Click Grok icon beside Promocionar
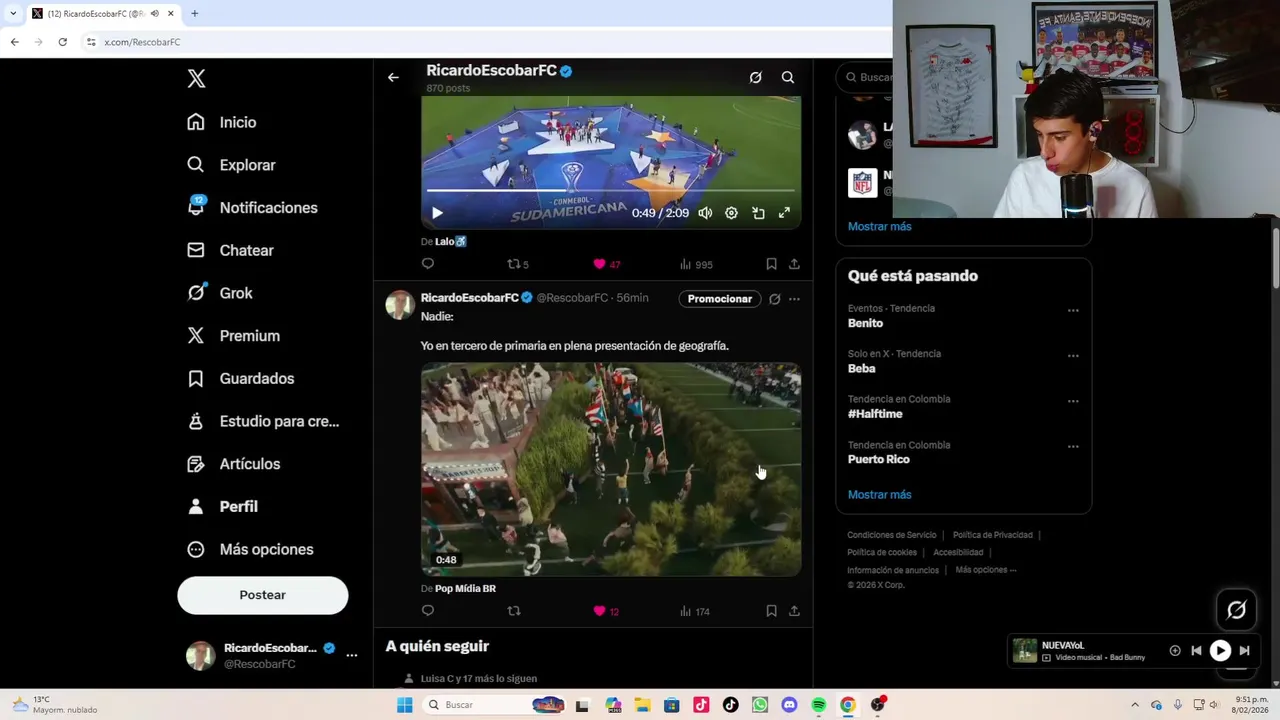Viewport: 1280px width, 720px height. click(774, 299)
